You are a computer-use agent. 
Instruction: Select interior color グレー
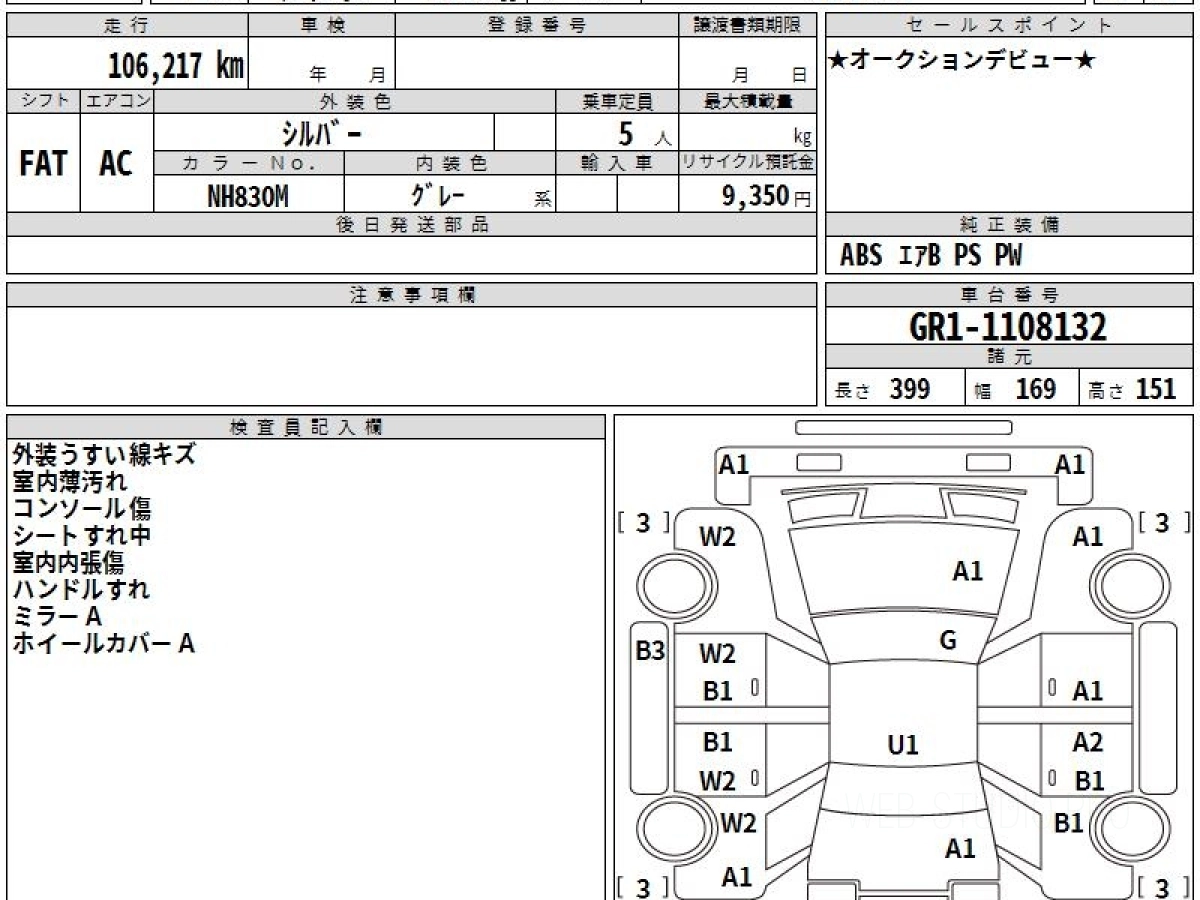point(437,194)
